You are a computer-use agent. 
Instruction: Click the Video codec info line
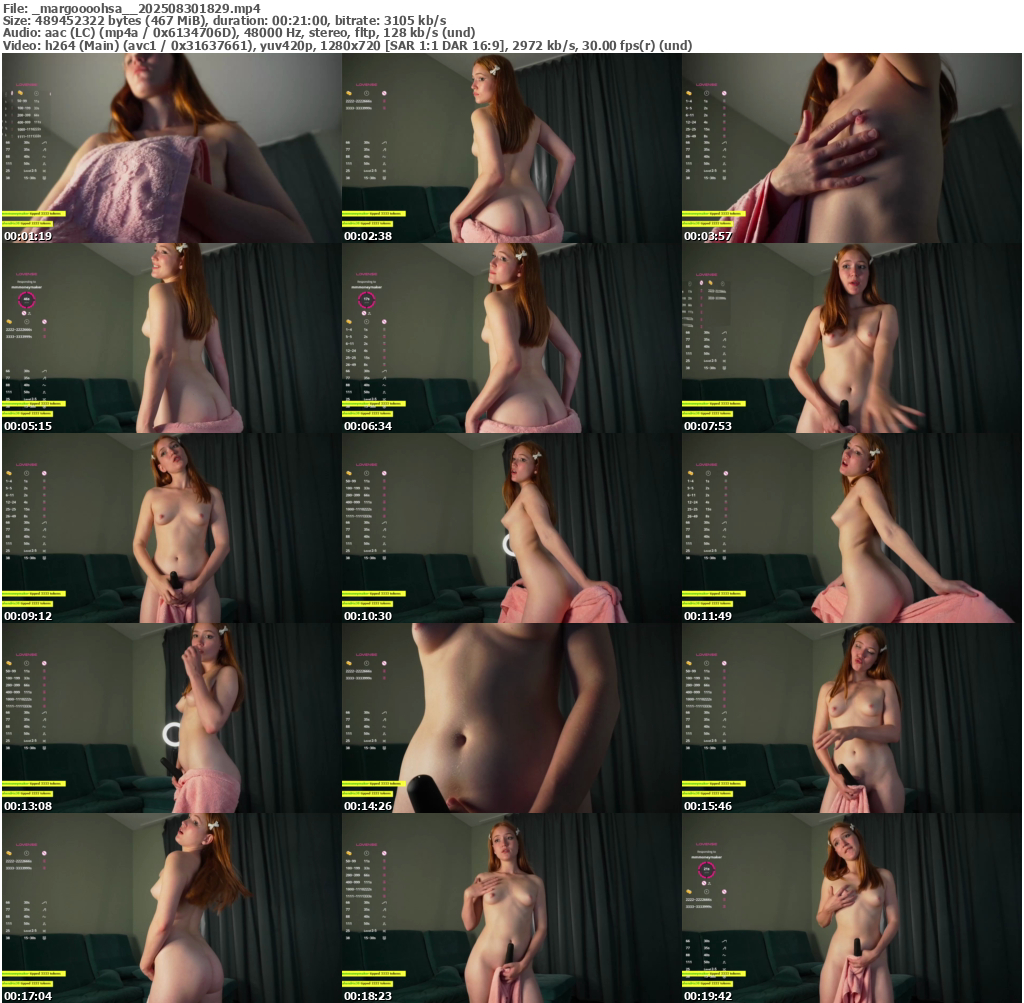[347, 45]
